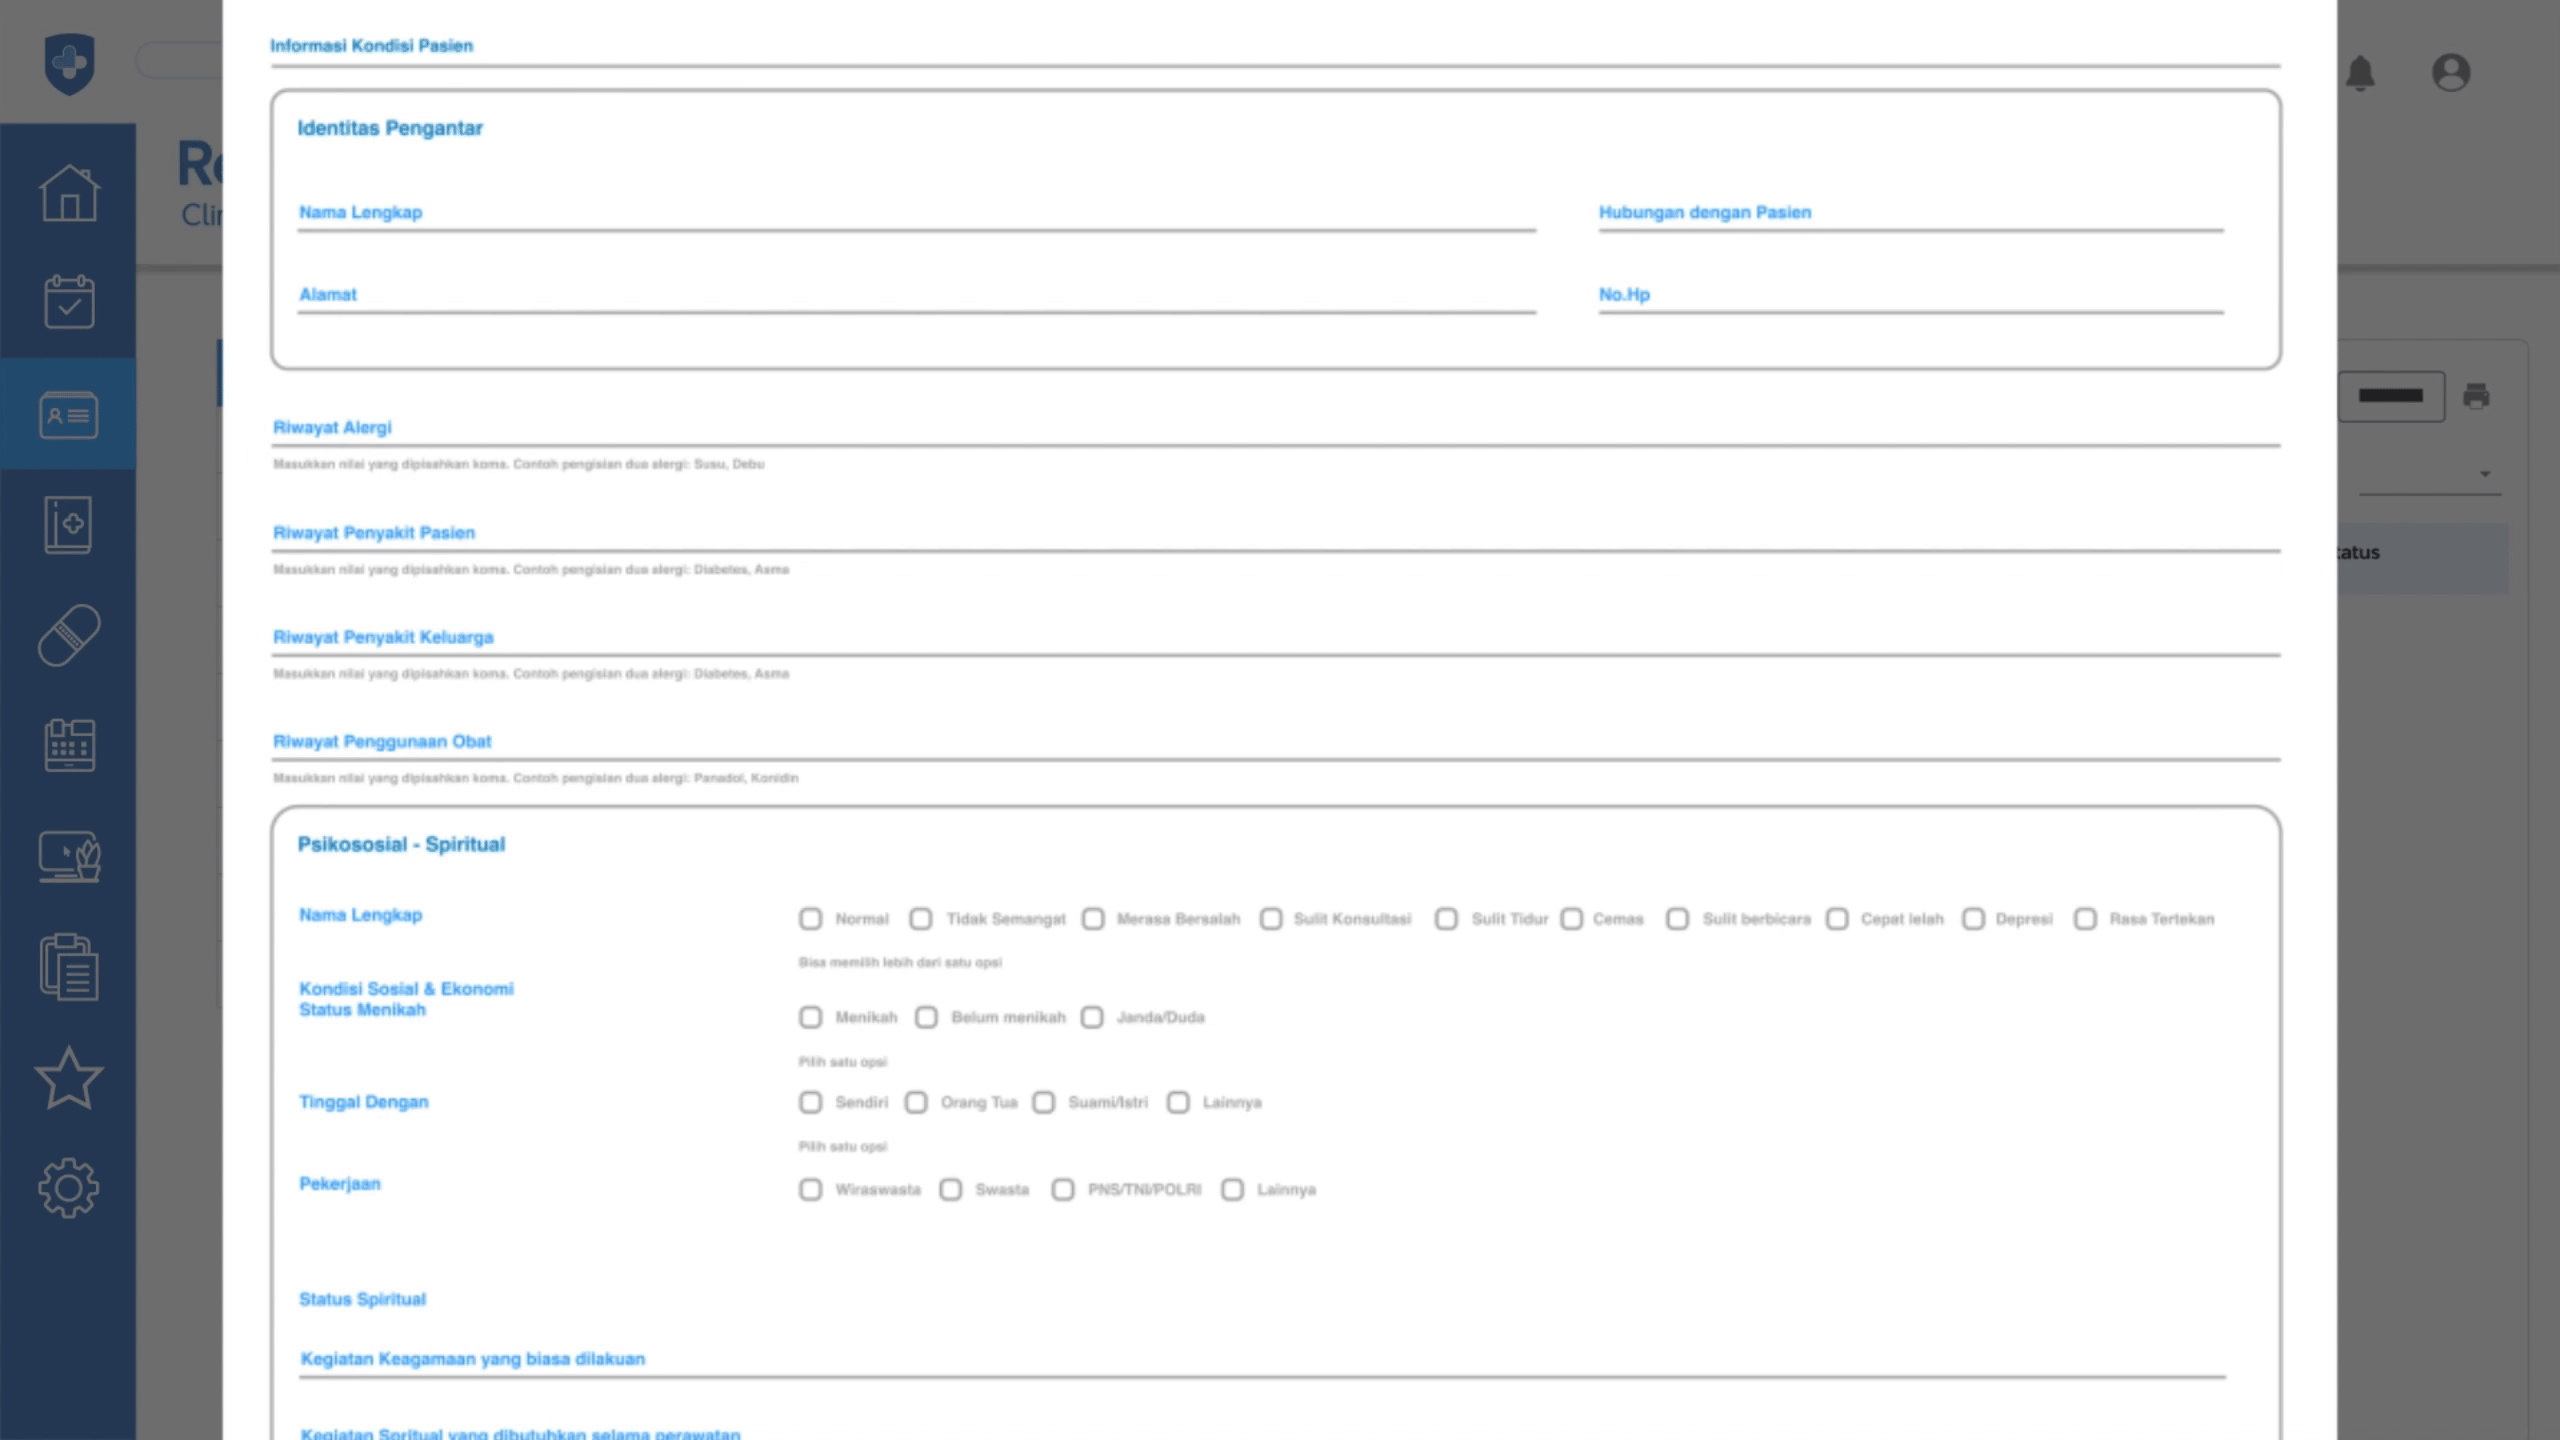Open the medical record book icon
This screenshot has width=2560, height=1440.
tap(69, 524)
